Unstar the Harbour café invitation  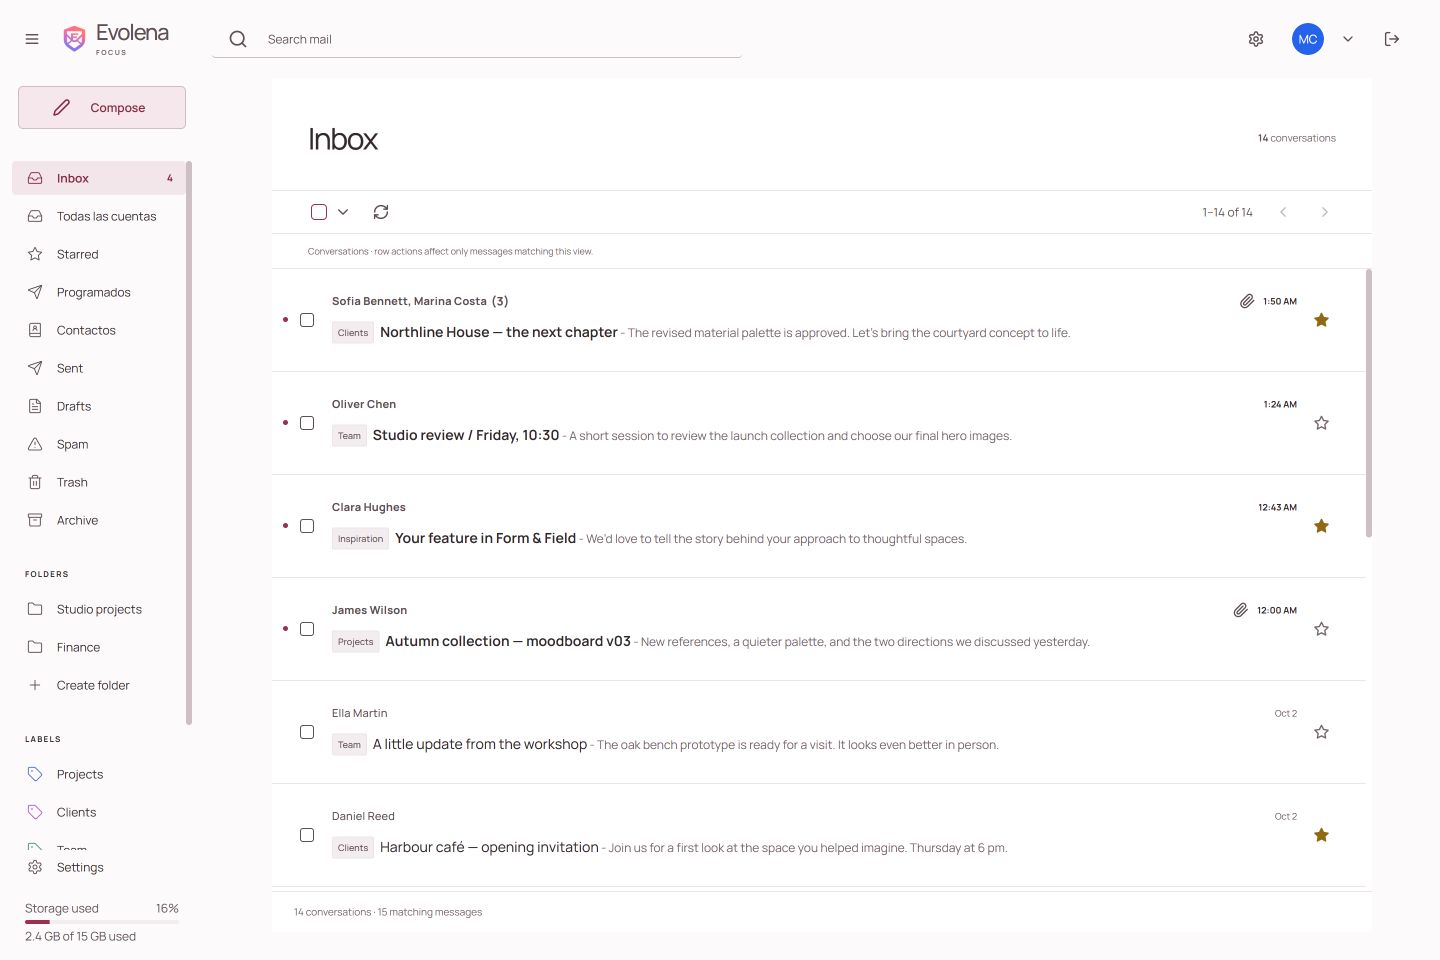[x=1321, y=835]
